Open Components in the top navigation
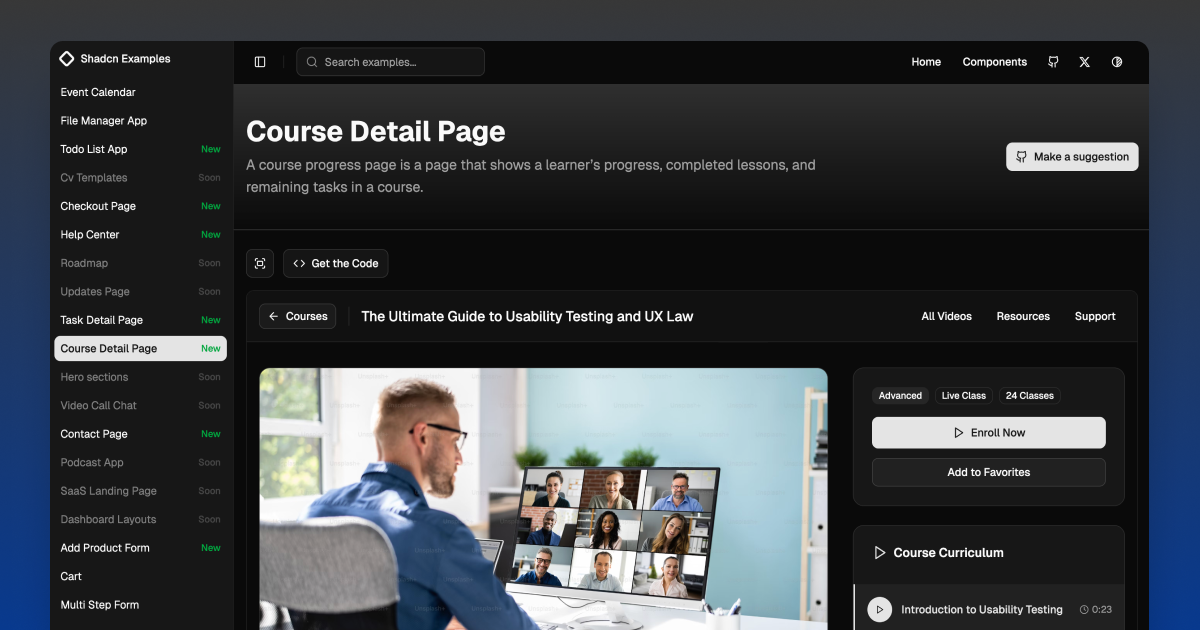This screenshot has height=630, width=1200. tap(994, 62)
